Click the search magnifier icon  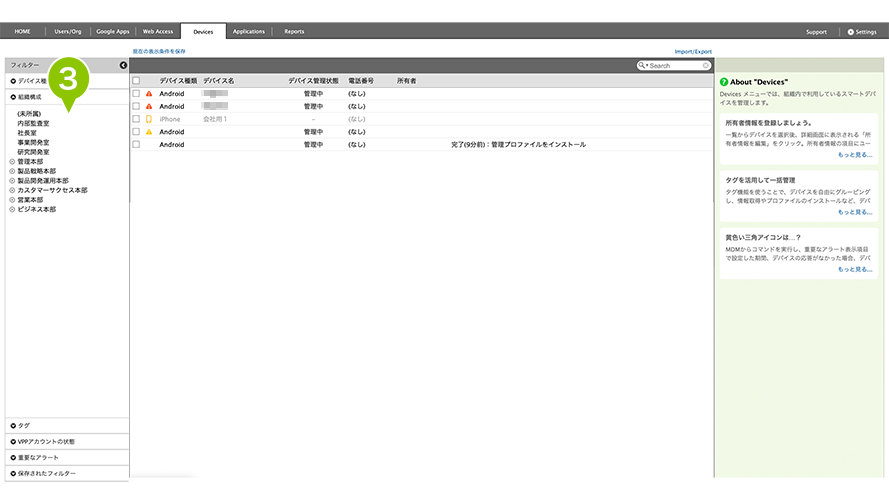point(642,65)
